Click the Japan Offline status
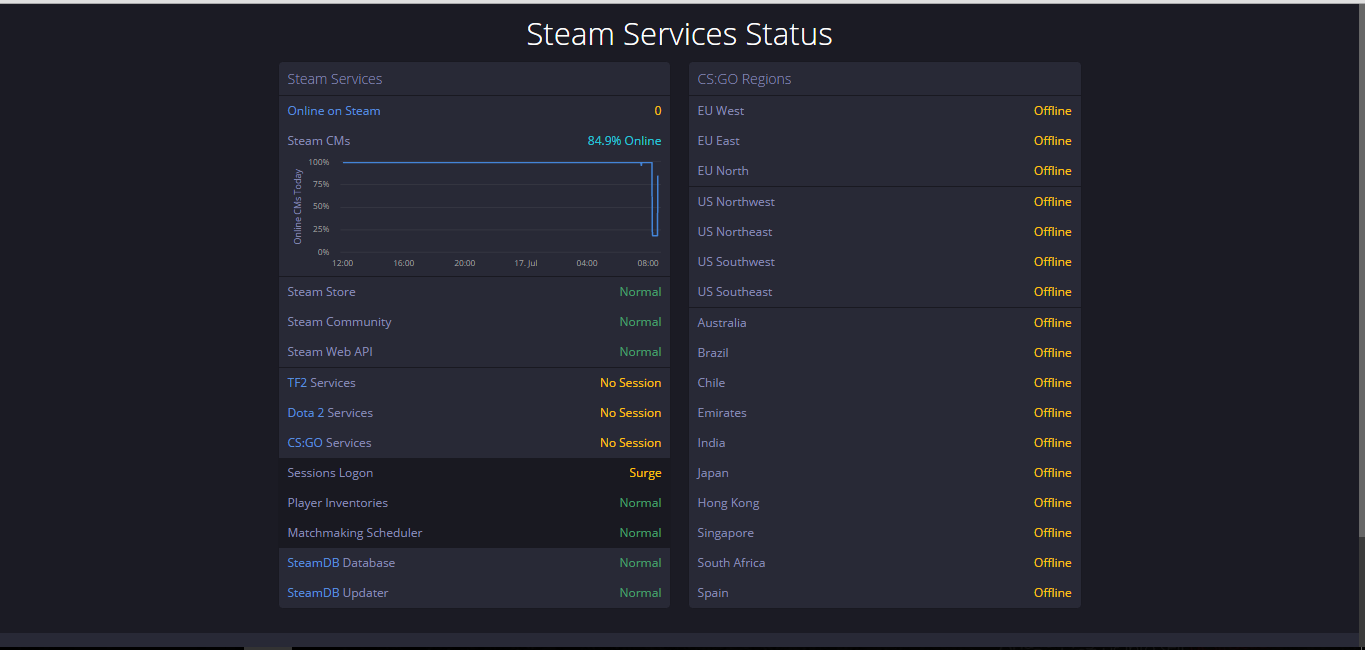Viewport: 1365px width, 650px height. point(1053,473)
